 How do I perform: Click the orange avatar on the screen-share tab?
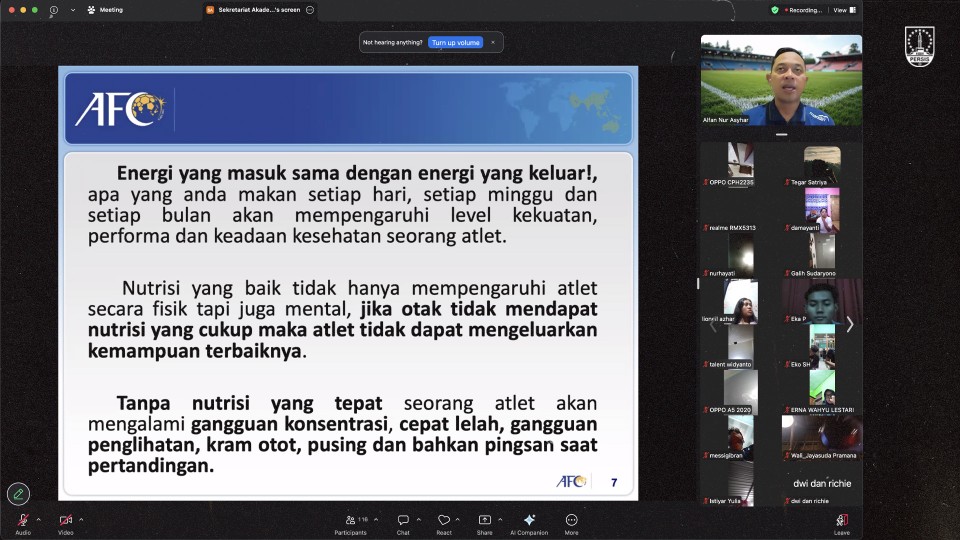click(210, 10)
